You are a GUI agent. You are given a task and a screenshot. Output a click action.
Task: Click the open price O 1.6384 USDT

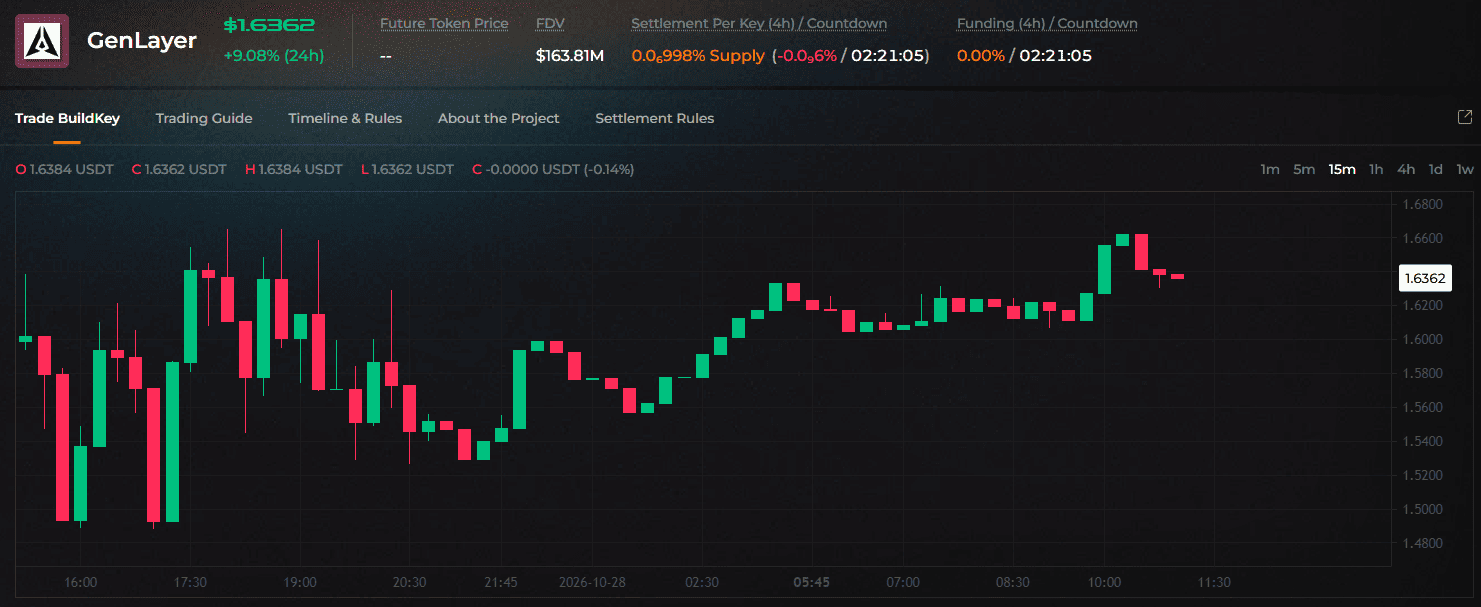tap(64, 169)
